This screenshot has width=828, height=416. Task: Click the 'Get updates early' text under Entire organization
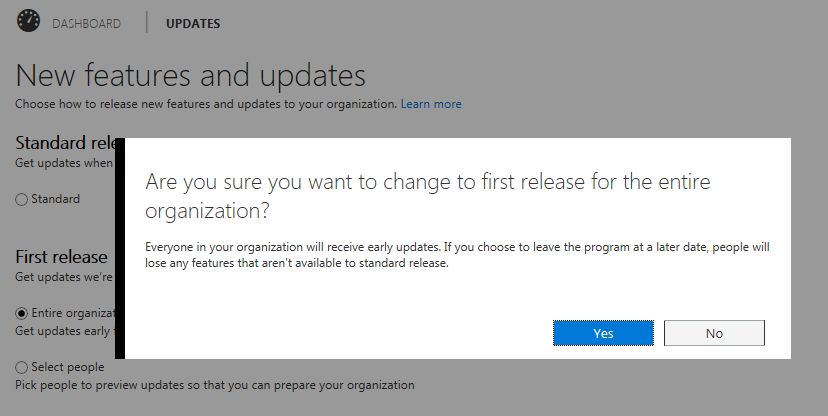tap(64, 331)
